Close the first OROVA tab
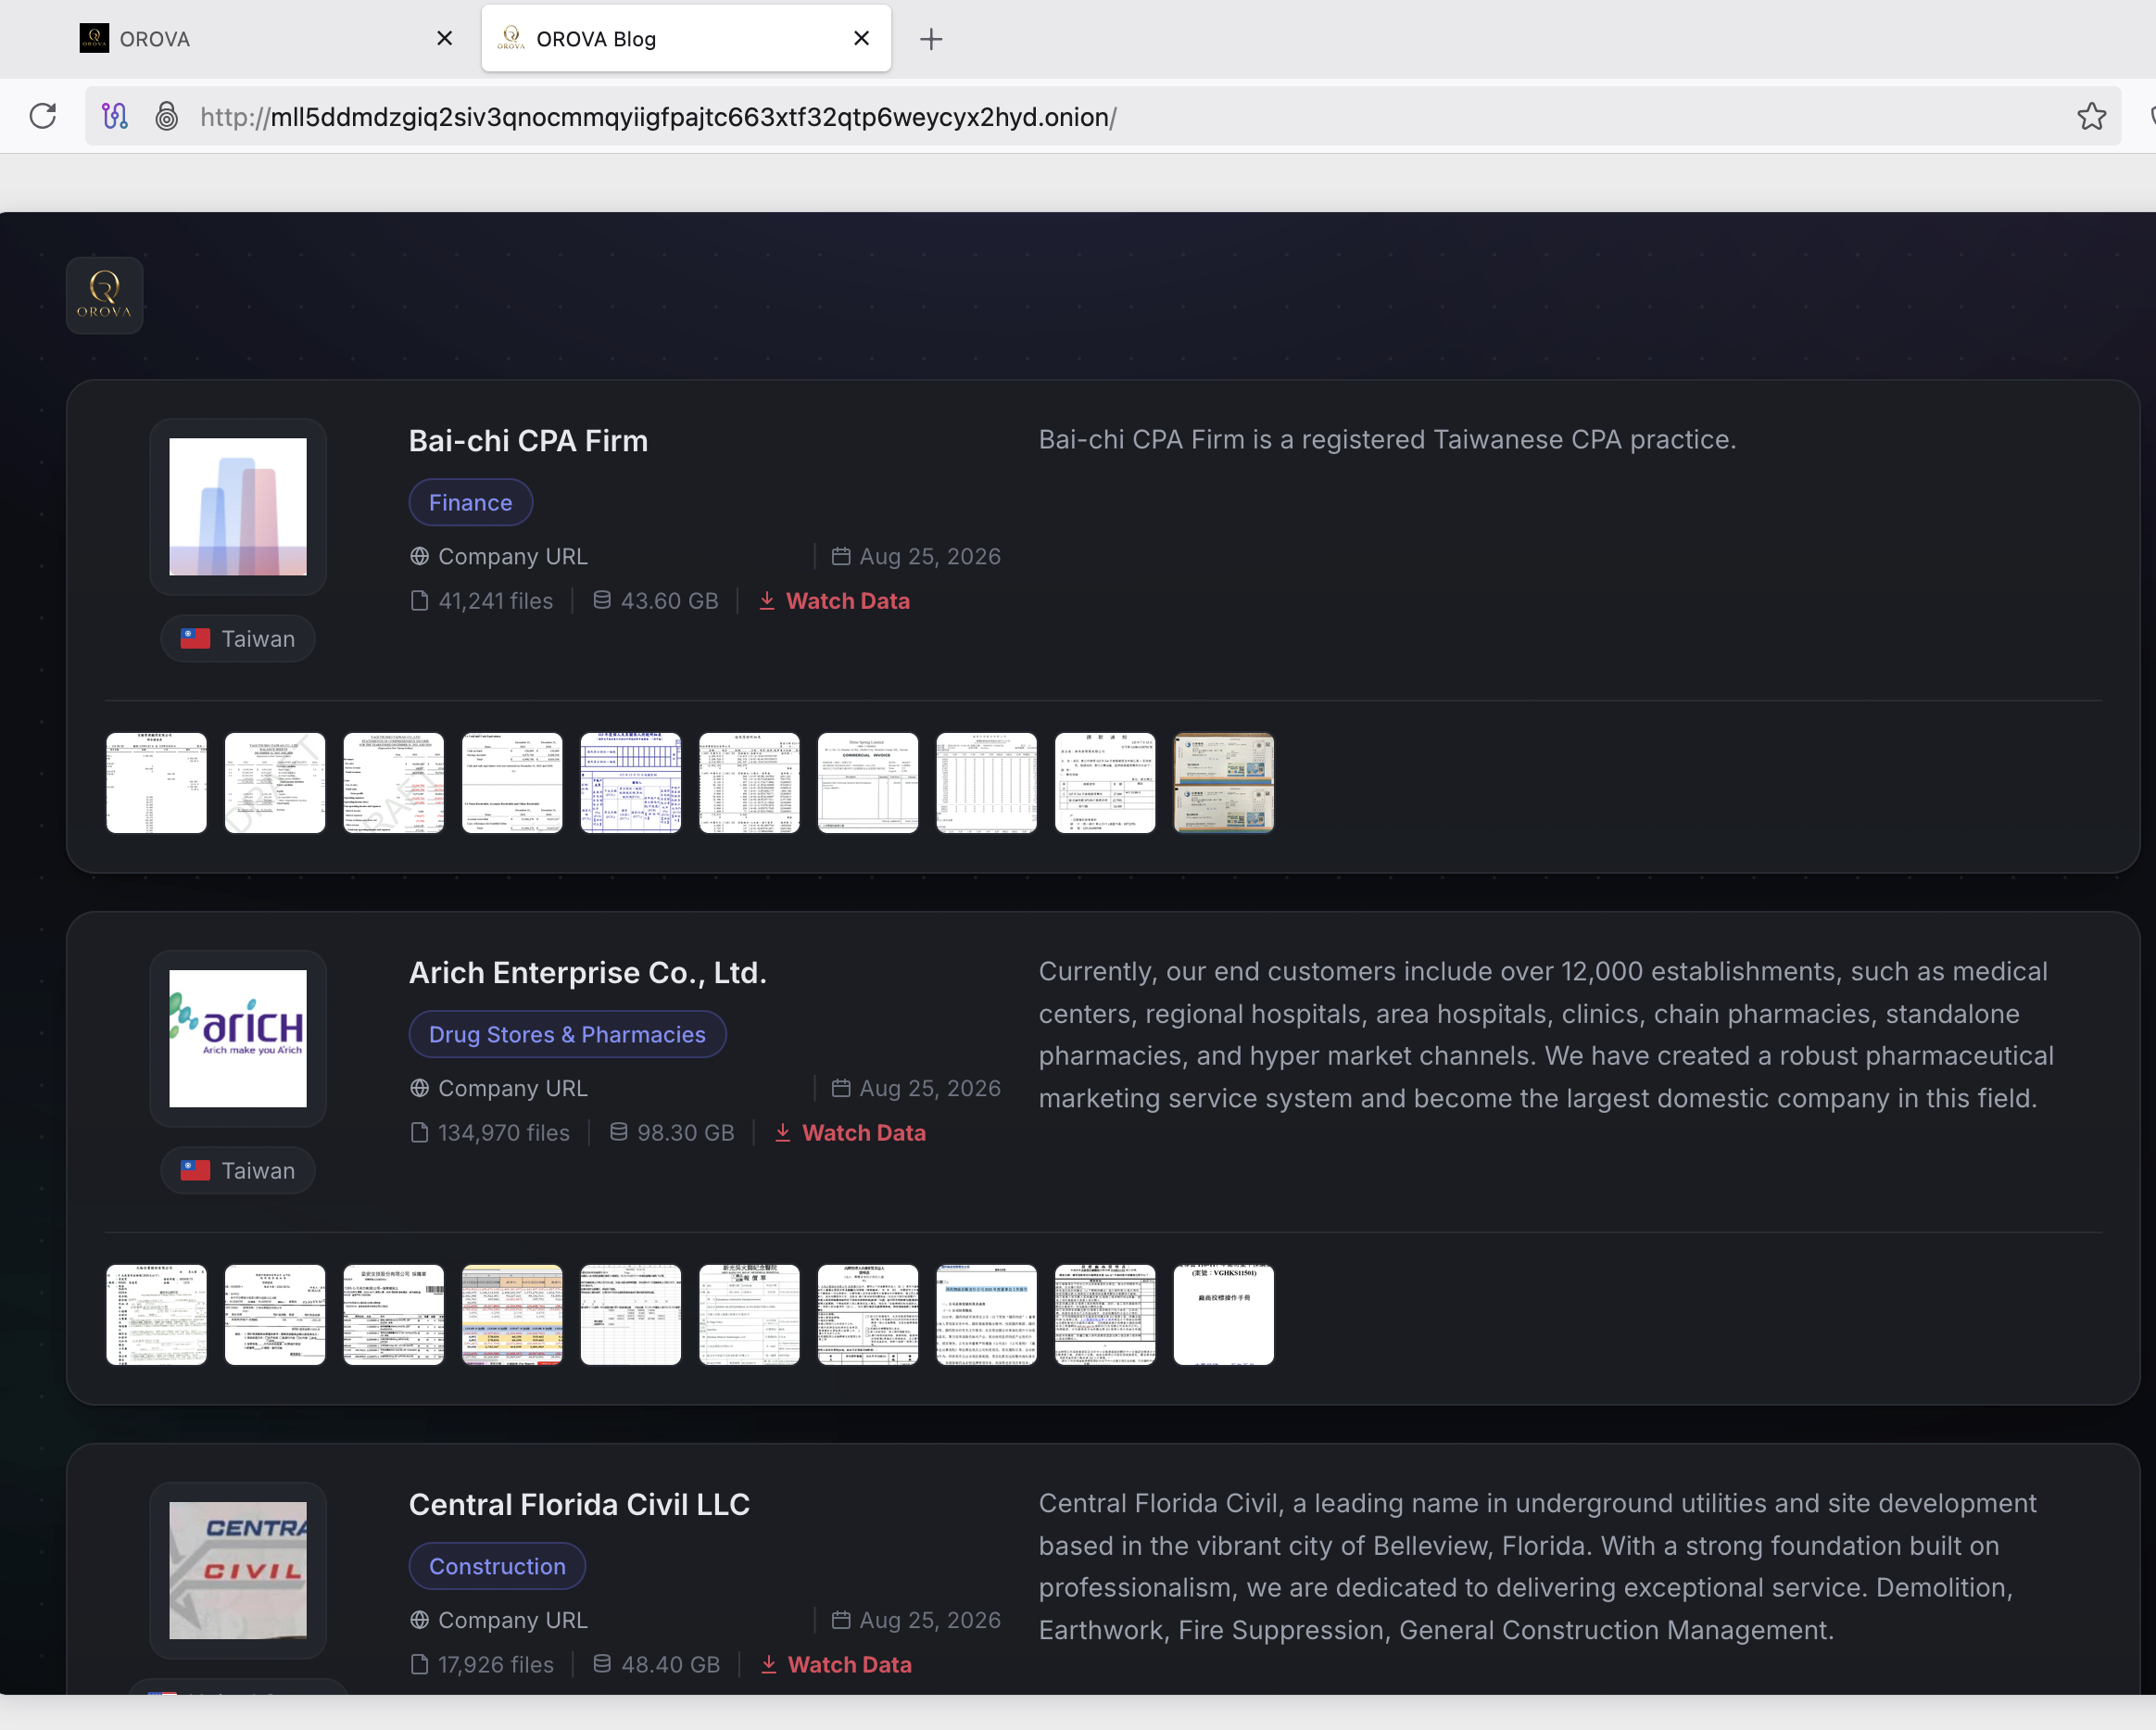 (x=445, y=38)
